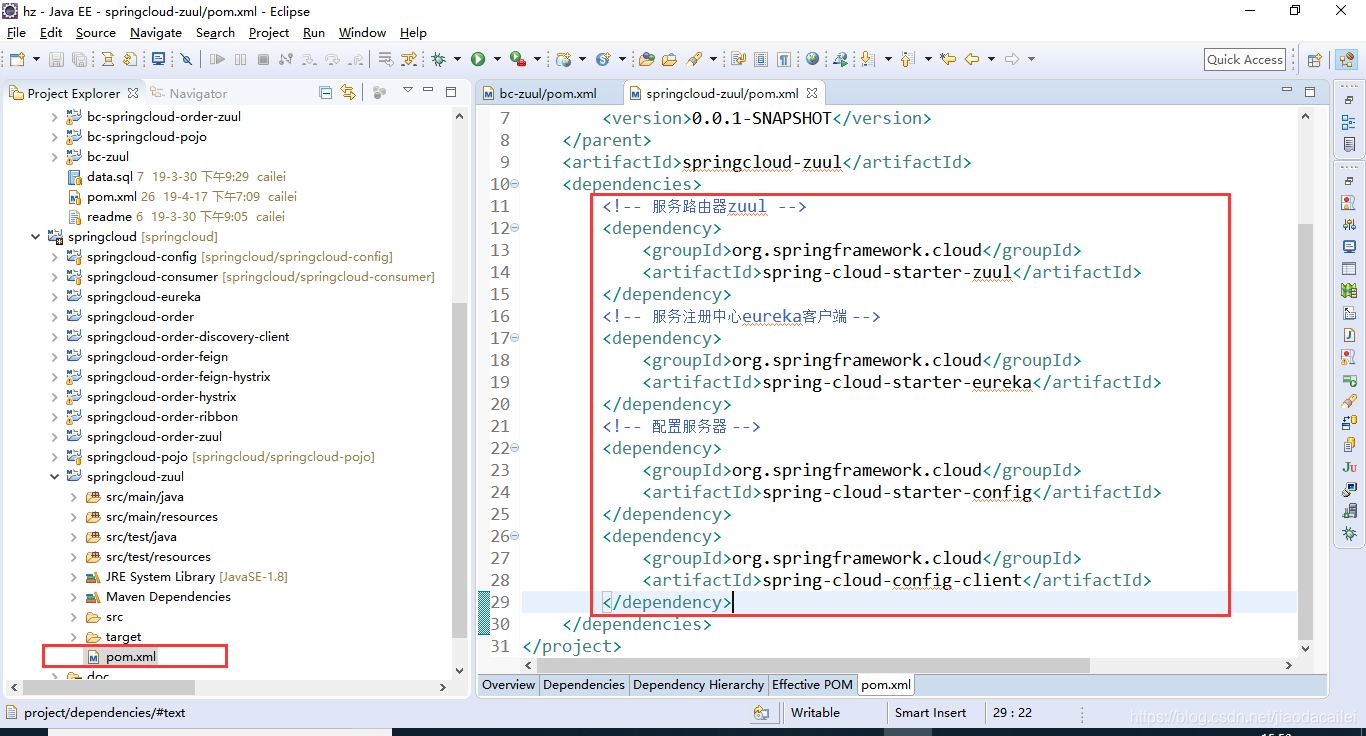This screenshot has height=736, width=1366.
Task: Click the Search flashlight toolbar icon
Action: [696, 60]
